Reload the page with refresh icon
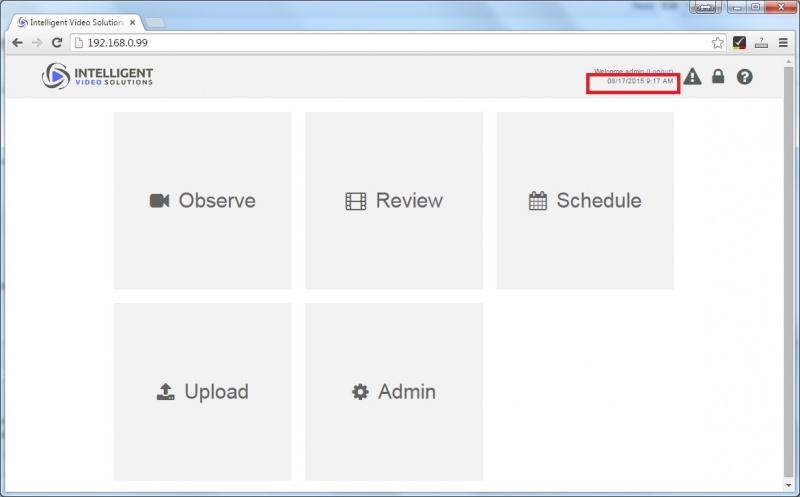Screen dimensions: 800x497 57,43
